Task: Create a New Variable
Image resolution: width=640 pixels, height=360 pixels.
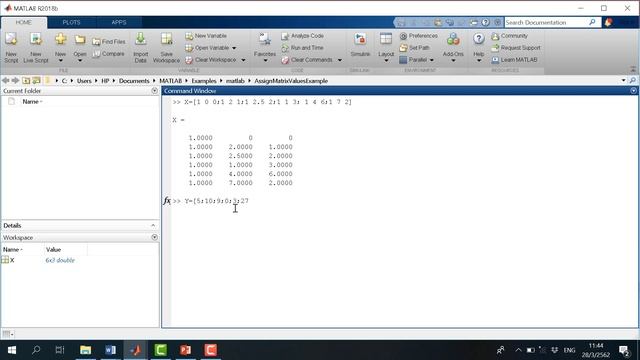Action: 206,36
